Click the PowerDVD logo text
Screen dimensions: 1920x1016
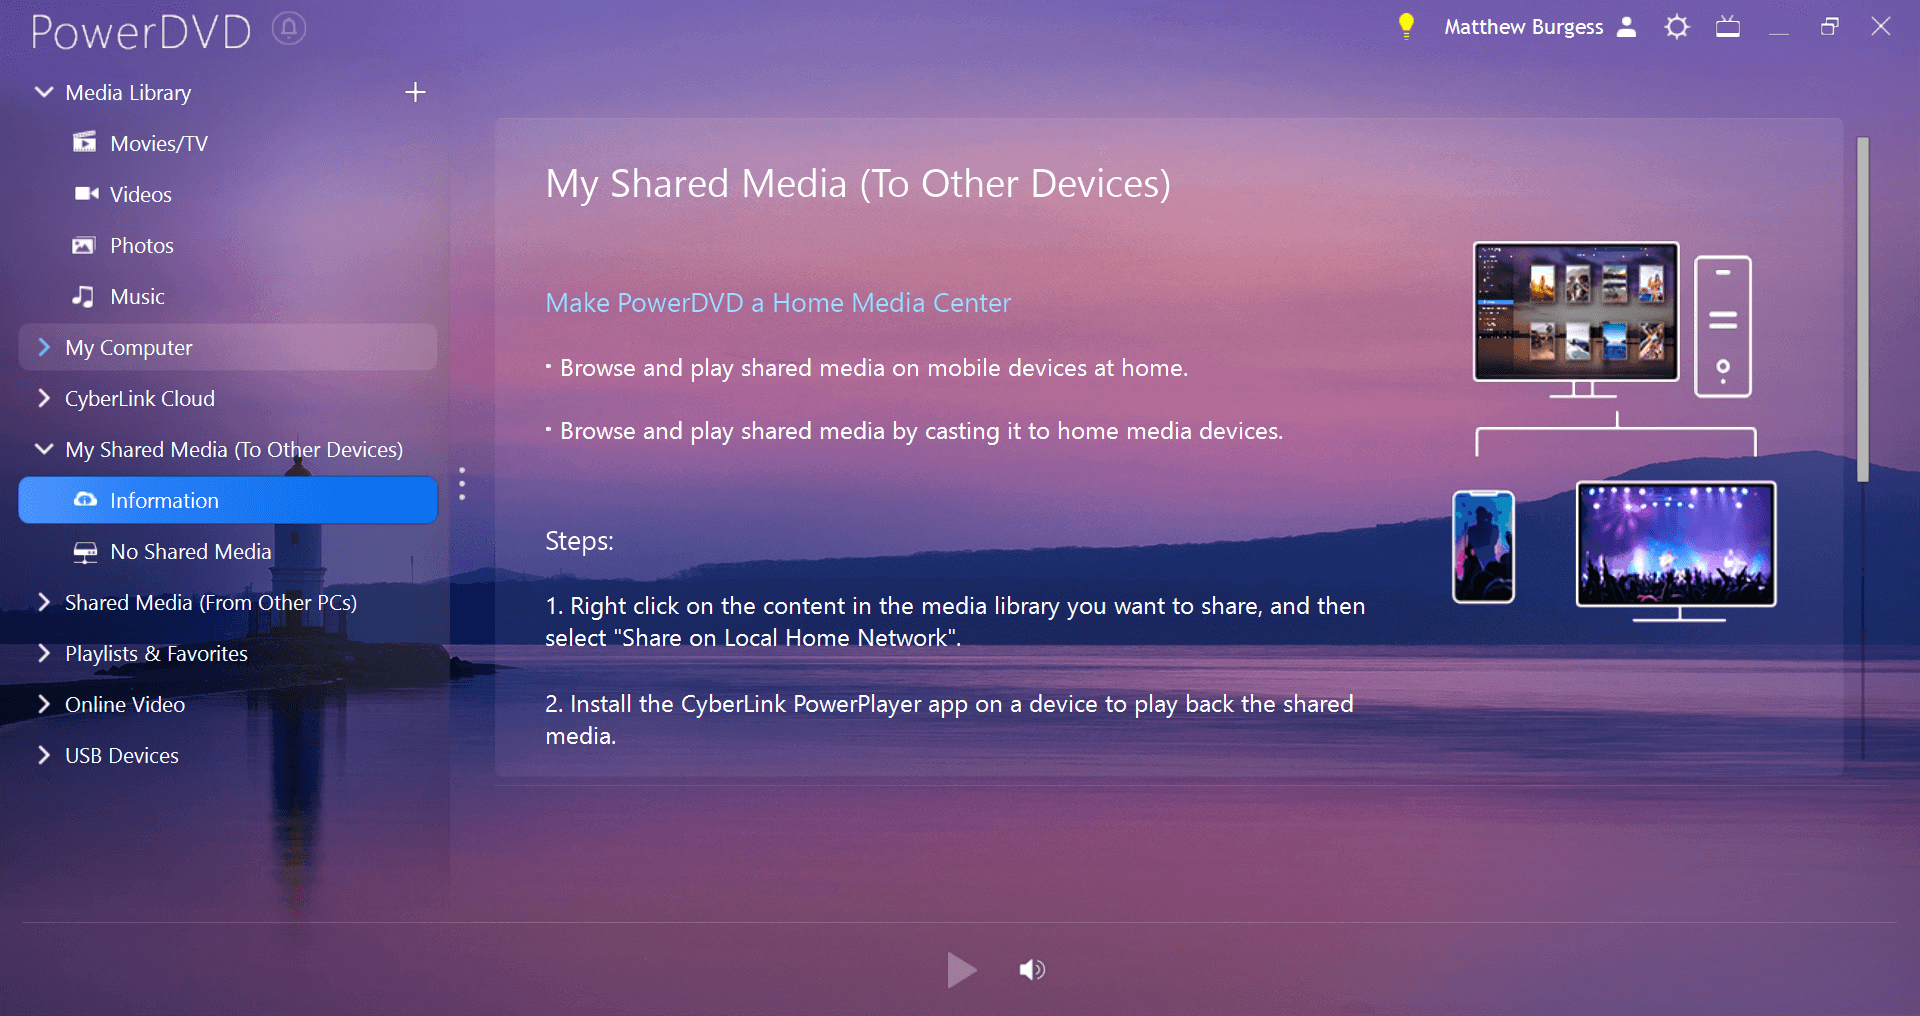141,32
